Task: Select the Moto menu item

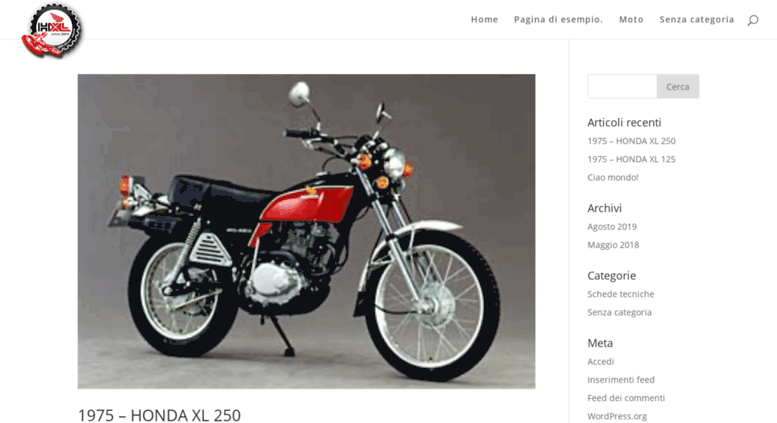Action: tap(631, 19)
